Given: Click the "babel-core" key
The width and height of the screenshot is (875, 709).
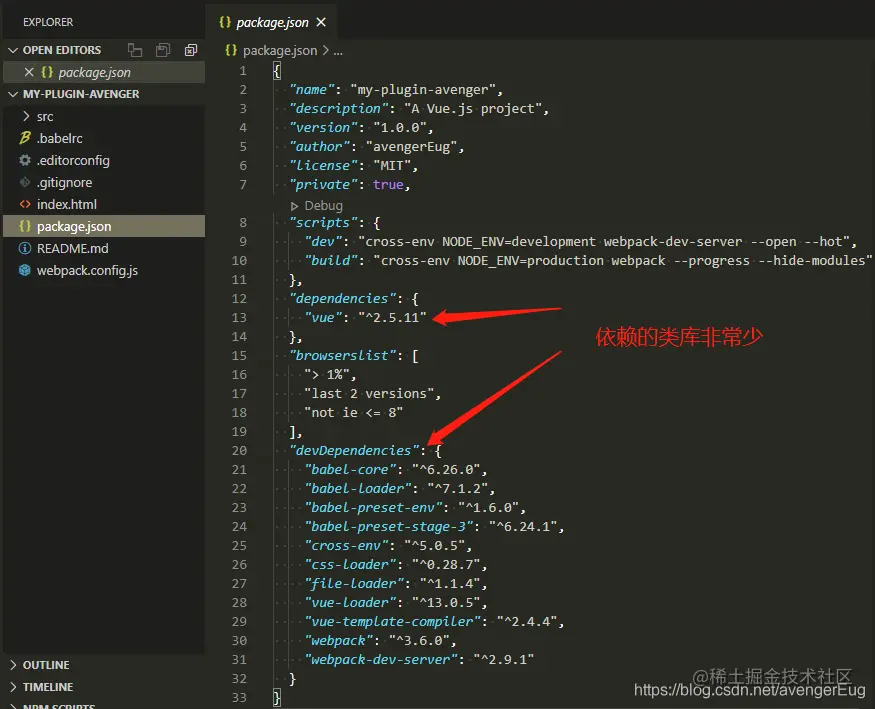Looking at the screenshot, I should pos(350,469).
